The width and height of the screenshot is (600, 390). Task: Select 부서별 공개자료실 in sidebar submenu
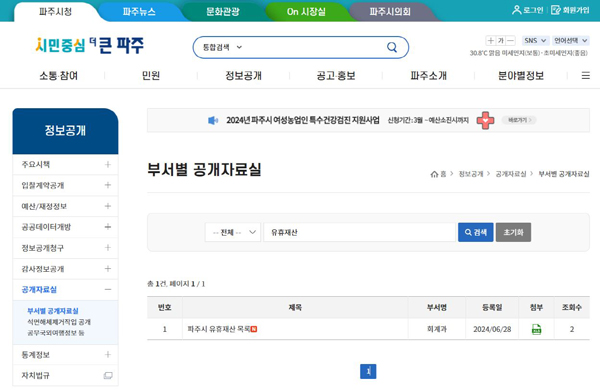(53, 311)
